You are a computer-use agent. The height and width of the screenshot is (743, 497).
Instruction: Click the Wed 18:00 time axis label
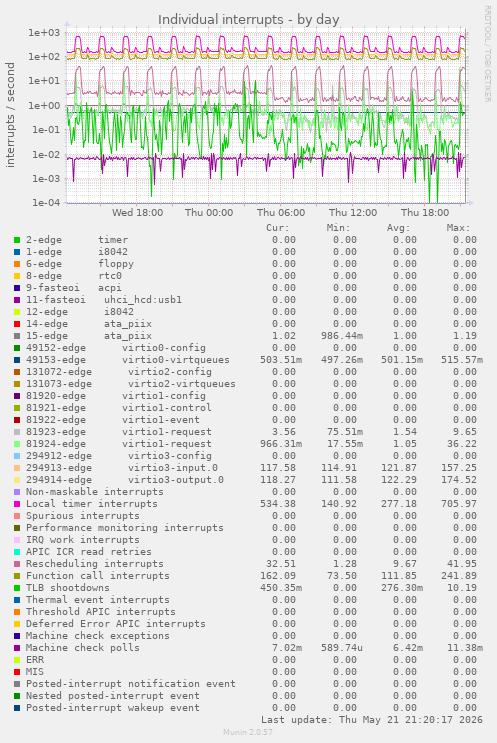137,213
